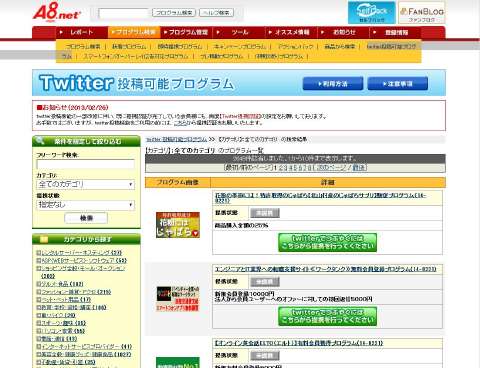Open オンライン英会話 program title link
The width and height of the screenshot is (480, 368).
[299, 343]
